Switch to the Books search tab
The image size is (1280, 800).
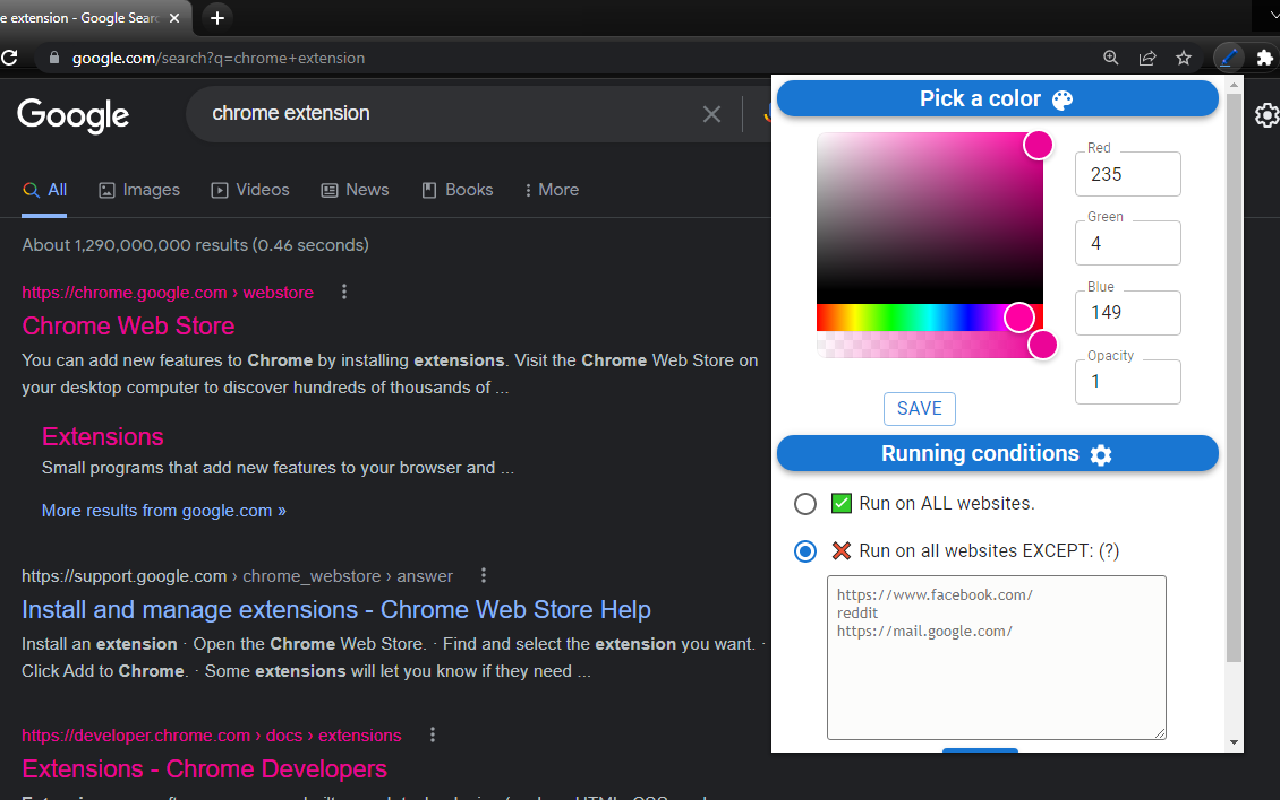[x=457, y=190]
